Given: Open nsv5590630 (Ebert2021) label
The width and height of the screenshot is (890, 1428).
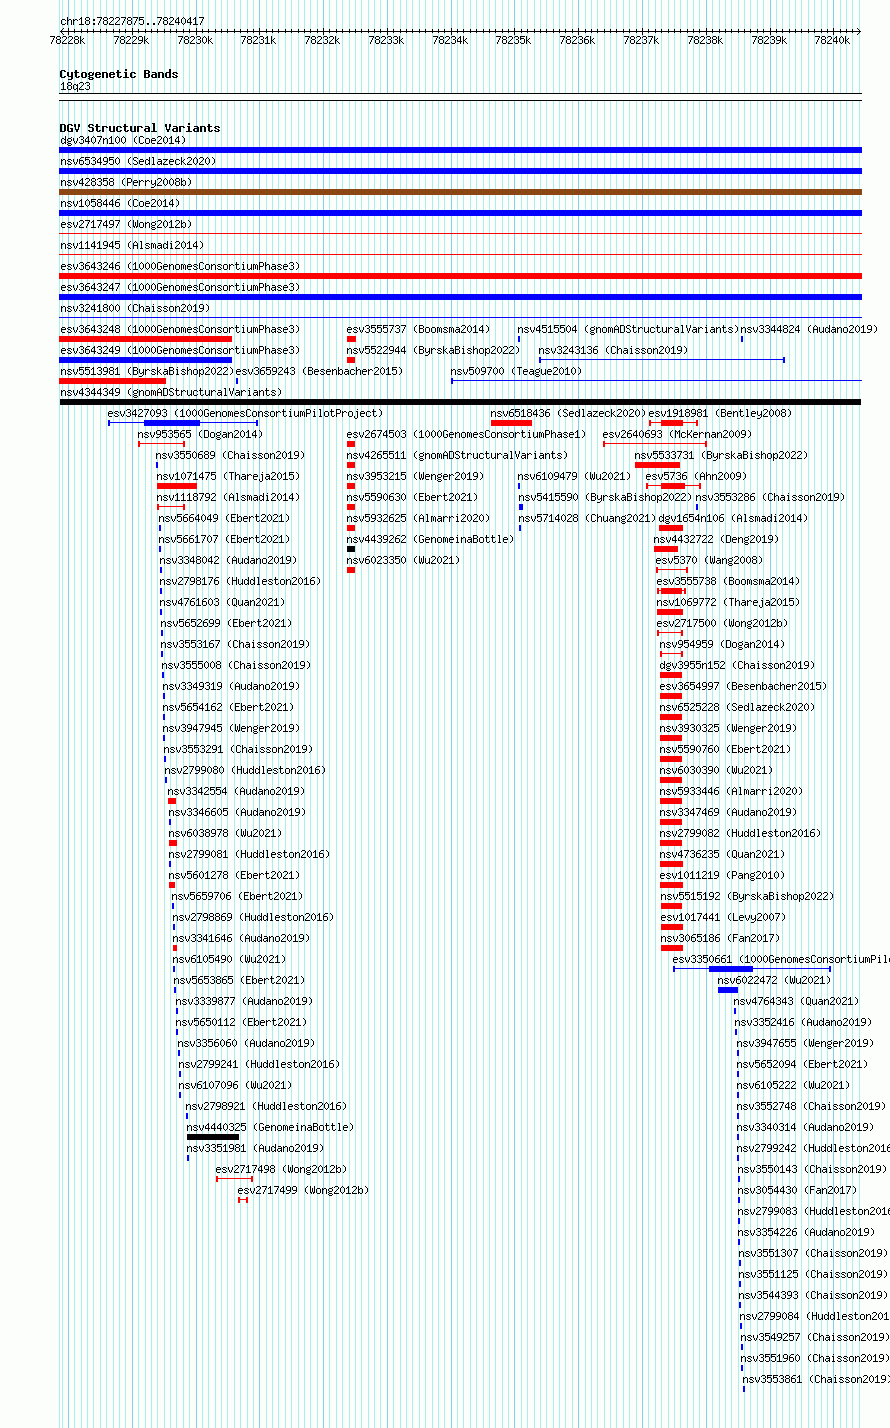Looking at the screenshot, I should 413,497.
